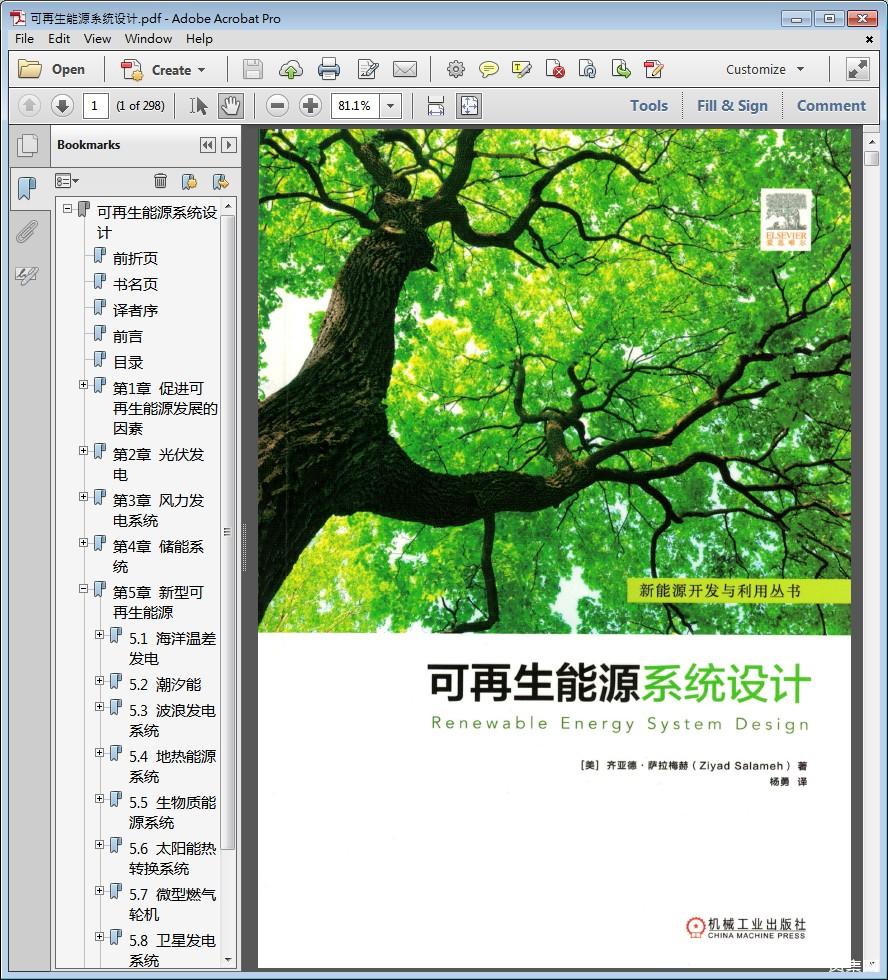Viewport: 888px width, 980px height.
Task: Open the Page Thumbnails panel
Action: tap(27, 145)
